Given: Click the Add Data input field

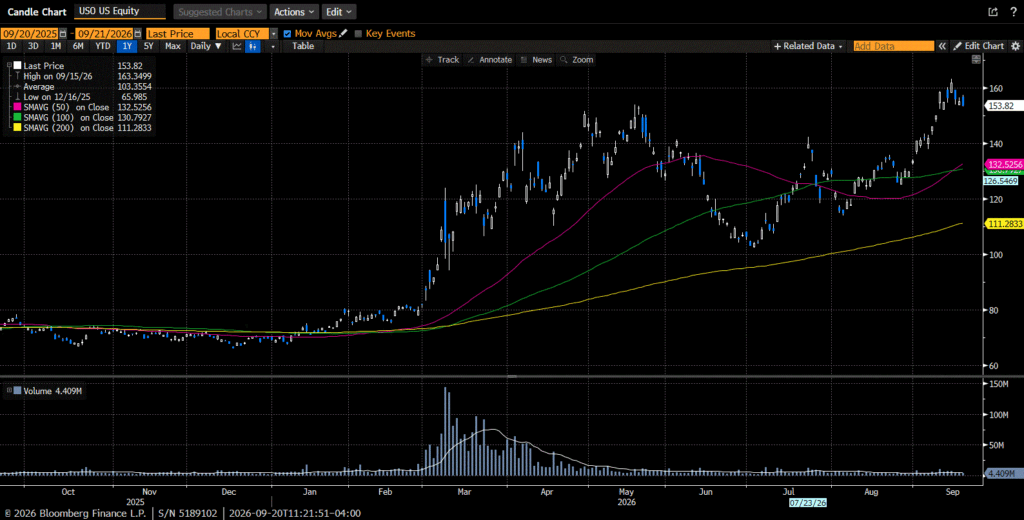Looking at the screenshot, I should [893, 46].
